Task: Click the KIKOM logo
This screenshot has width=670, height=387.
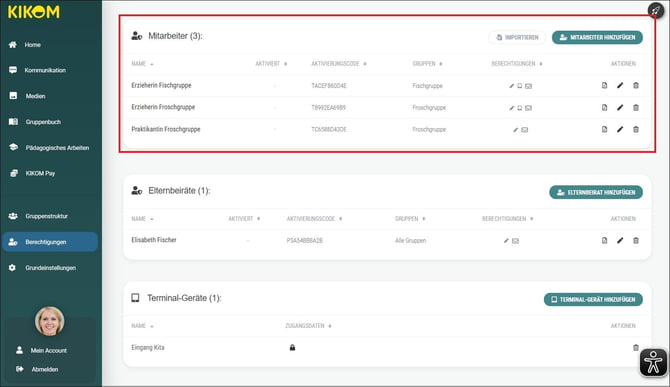Action: (x=34, y=12)
